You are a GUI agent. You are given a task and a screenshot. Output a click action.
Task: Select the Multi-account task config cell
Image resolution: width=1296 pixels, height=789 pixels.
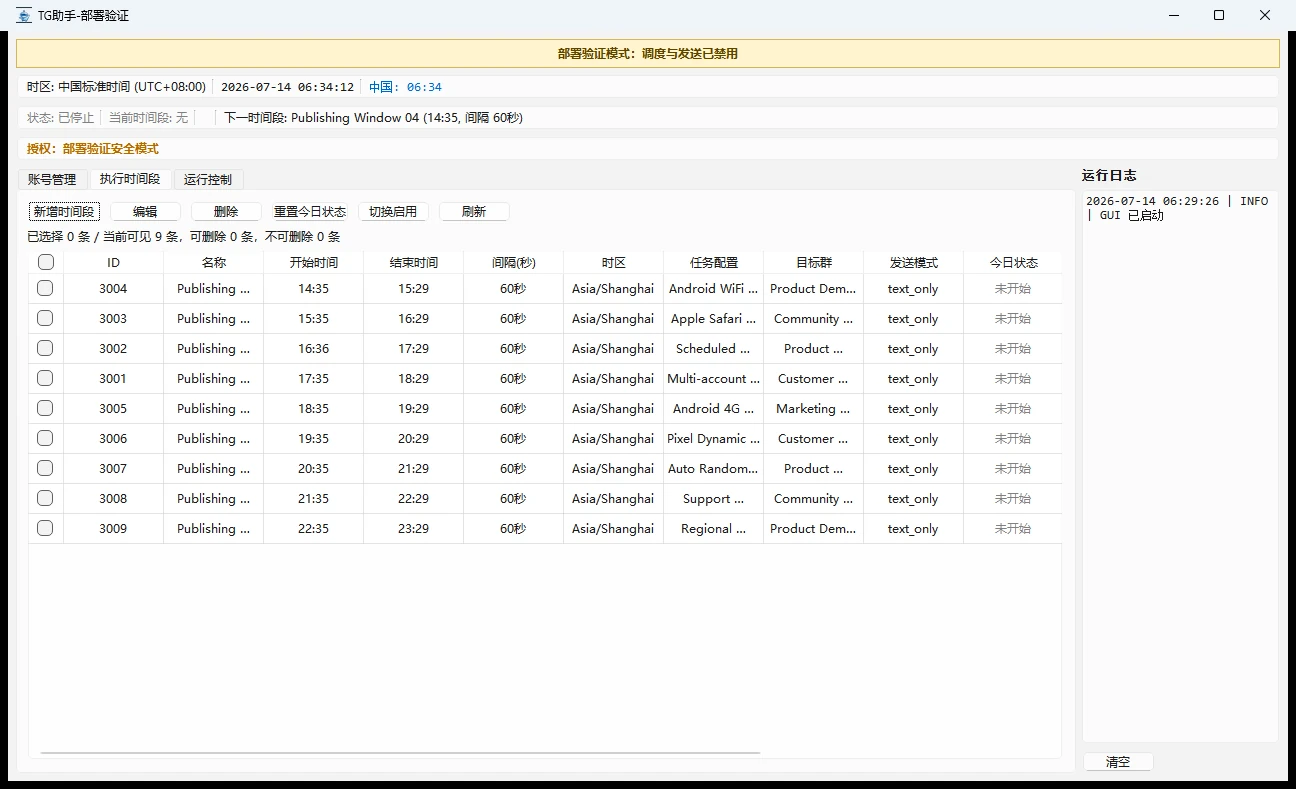tap(713, 378)
